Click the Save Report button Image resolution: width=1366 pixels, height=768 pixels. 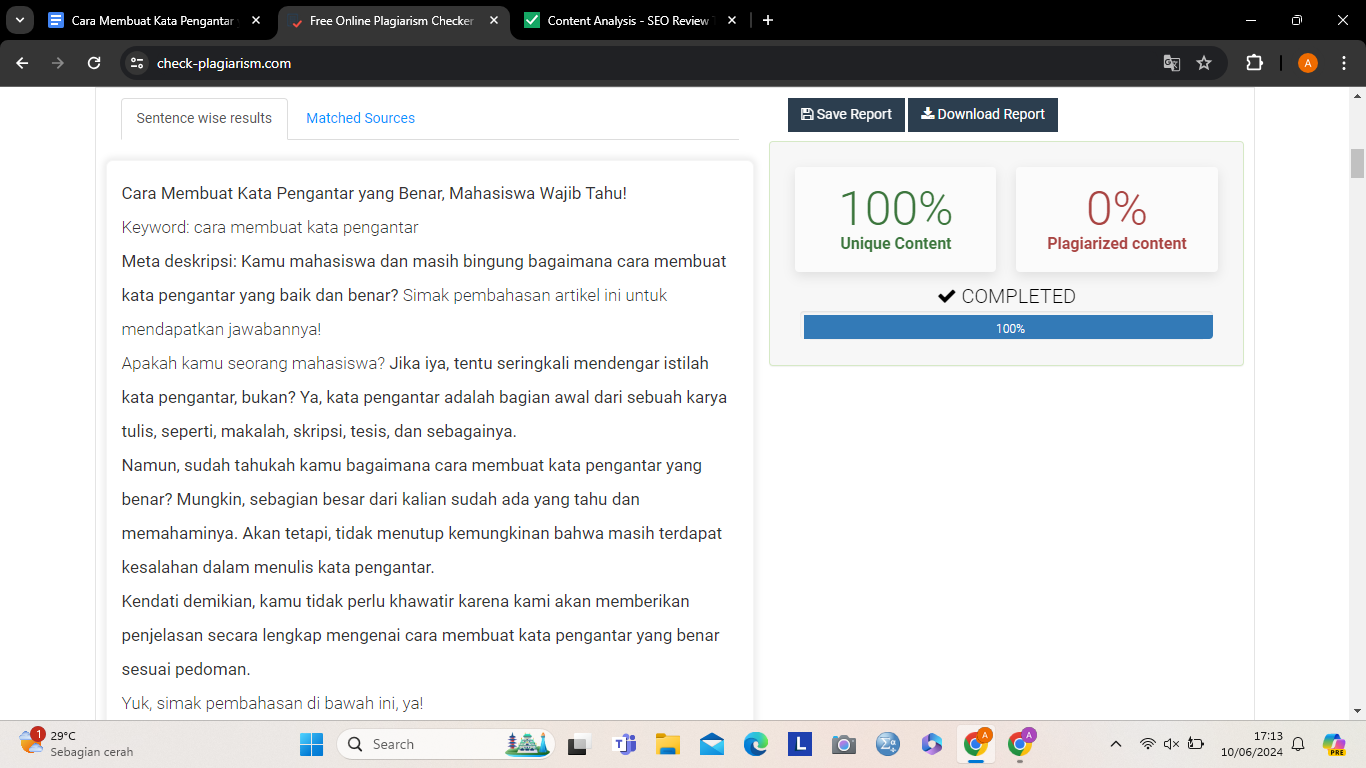pyautogui.click(x=846, y=114)
